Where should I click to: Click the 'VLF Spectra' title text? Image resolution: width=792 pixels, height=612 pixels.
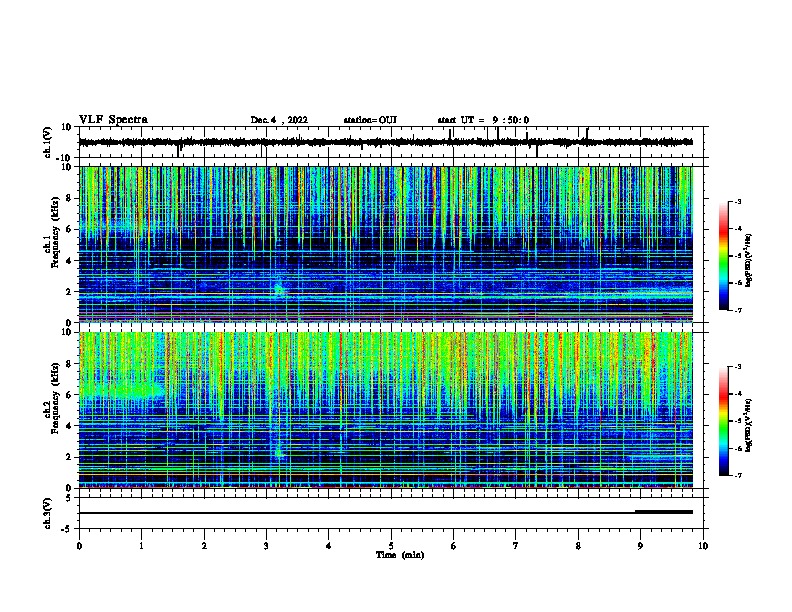(113, 120)
